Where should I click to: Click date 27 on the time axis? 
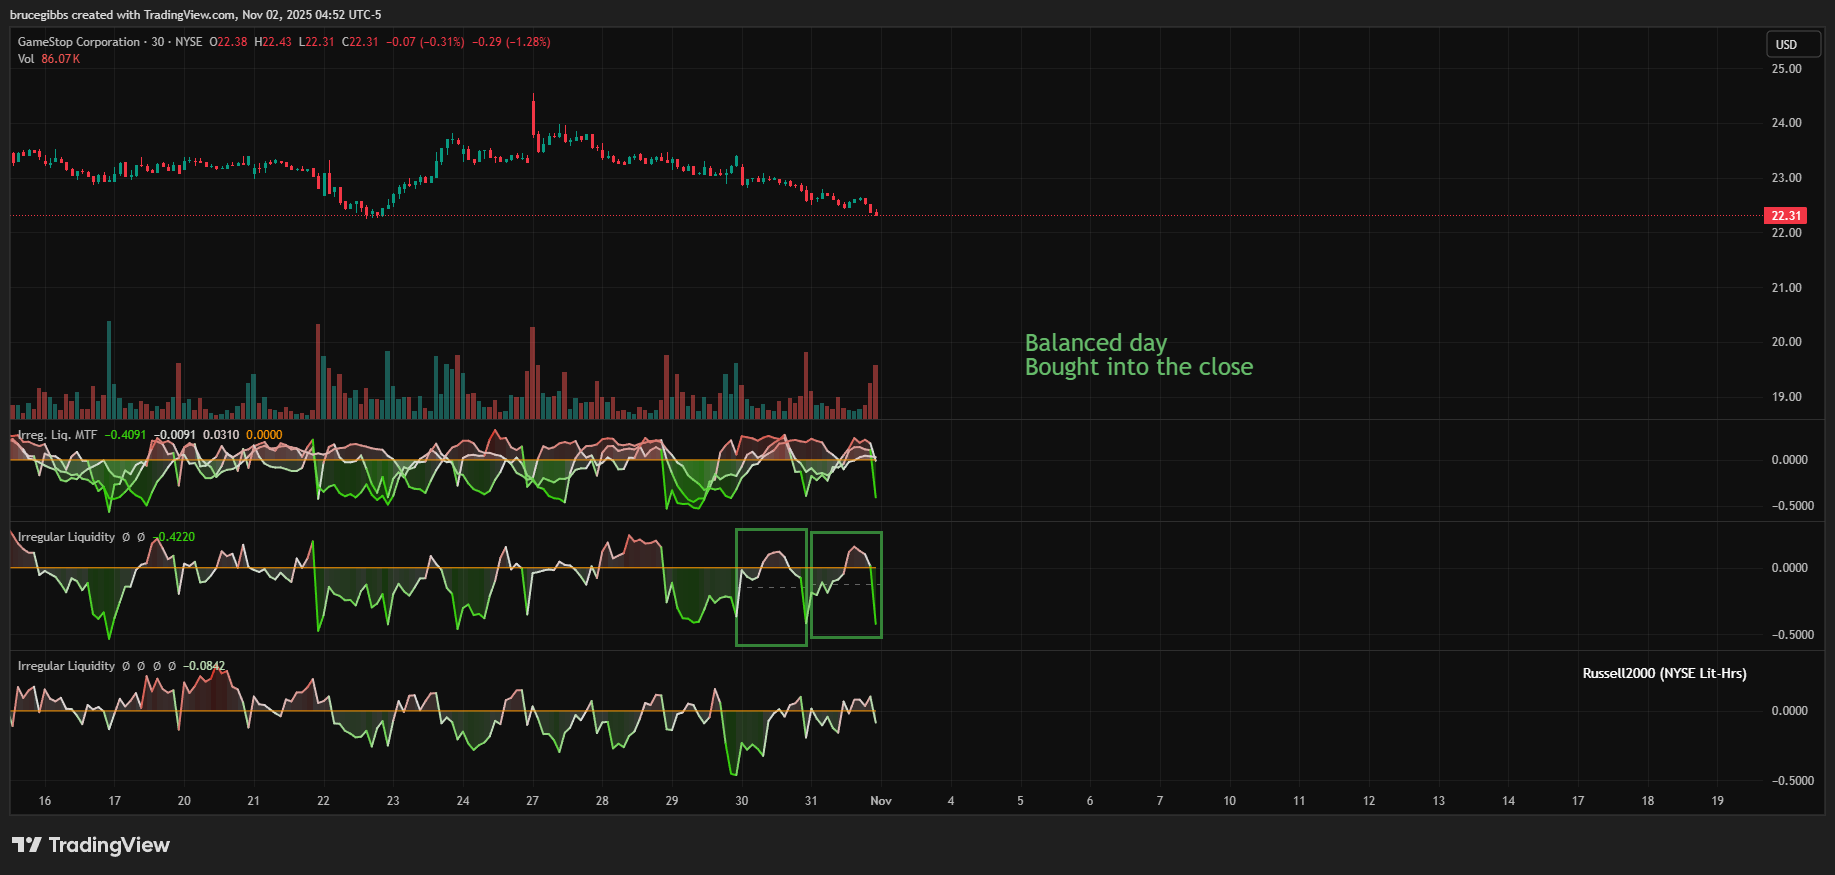click(532, 801)
